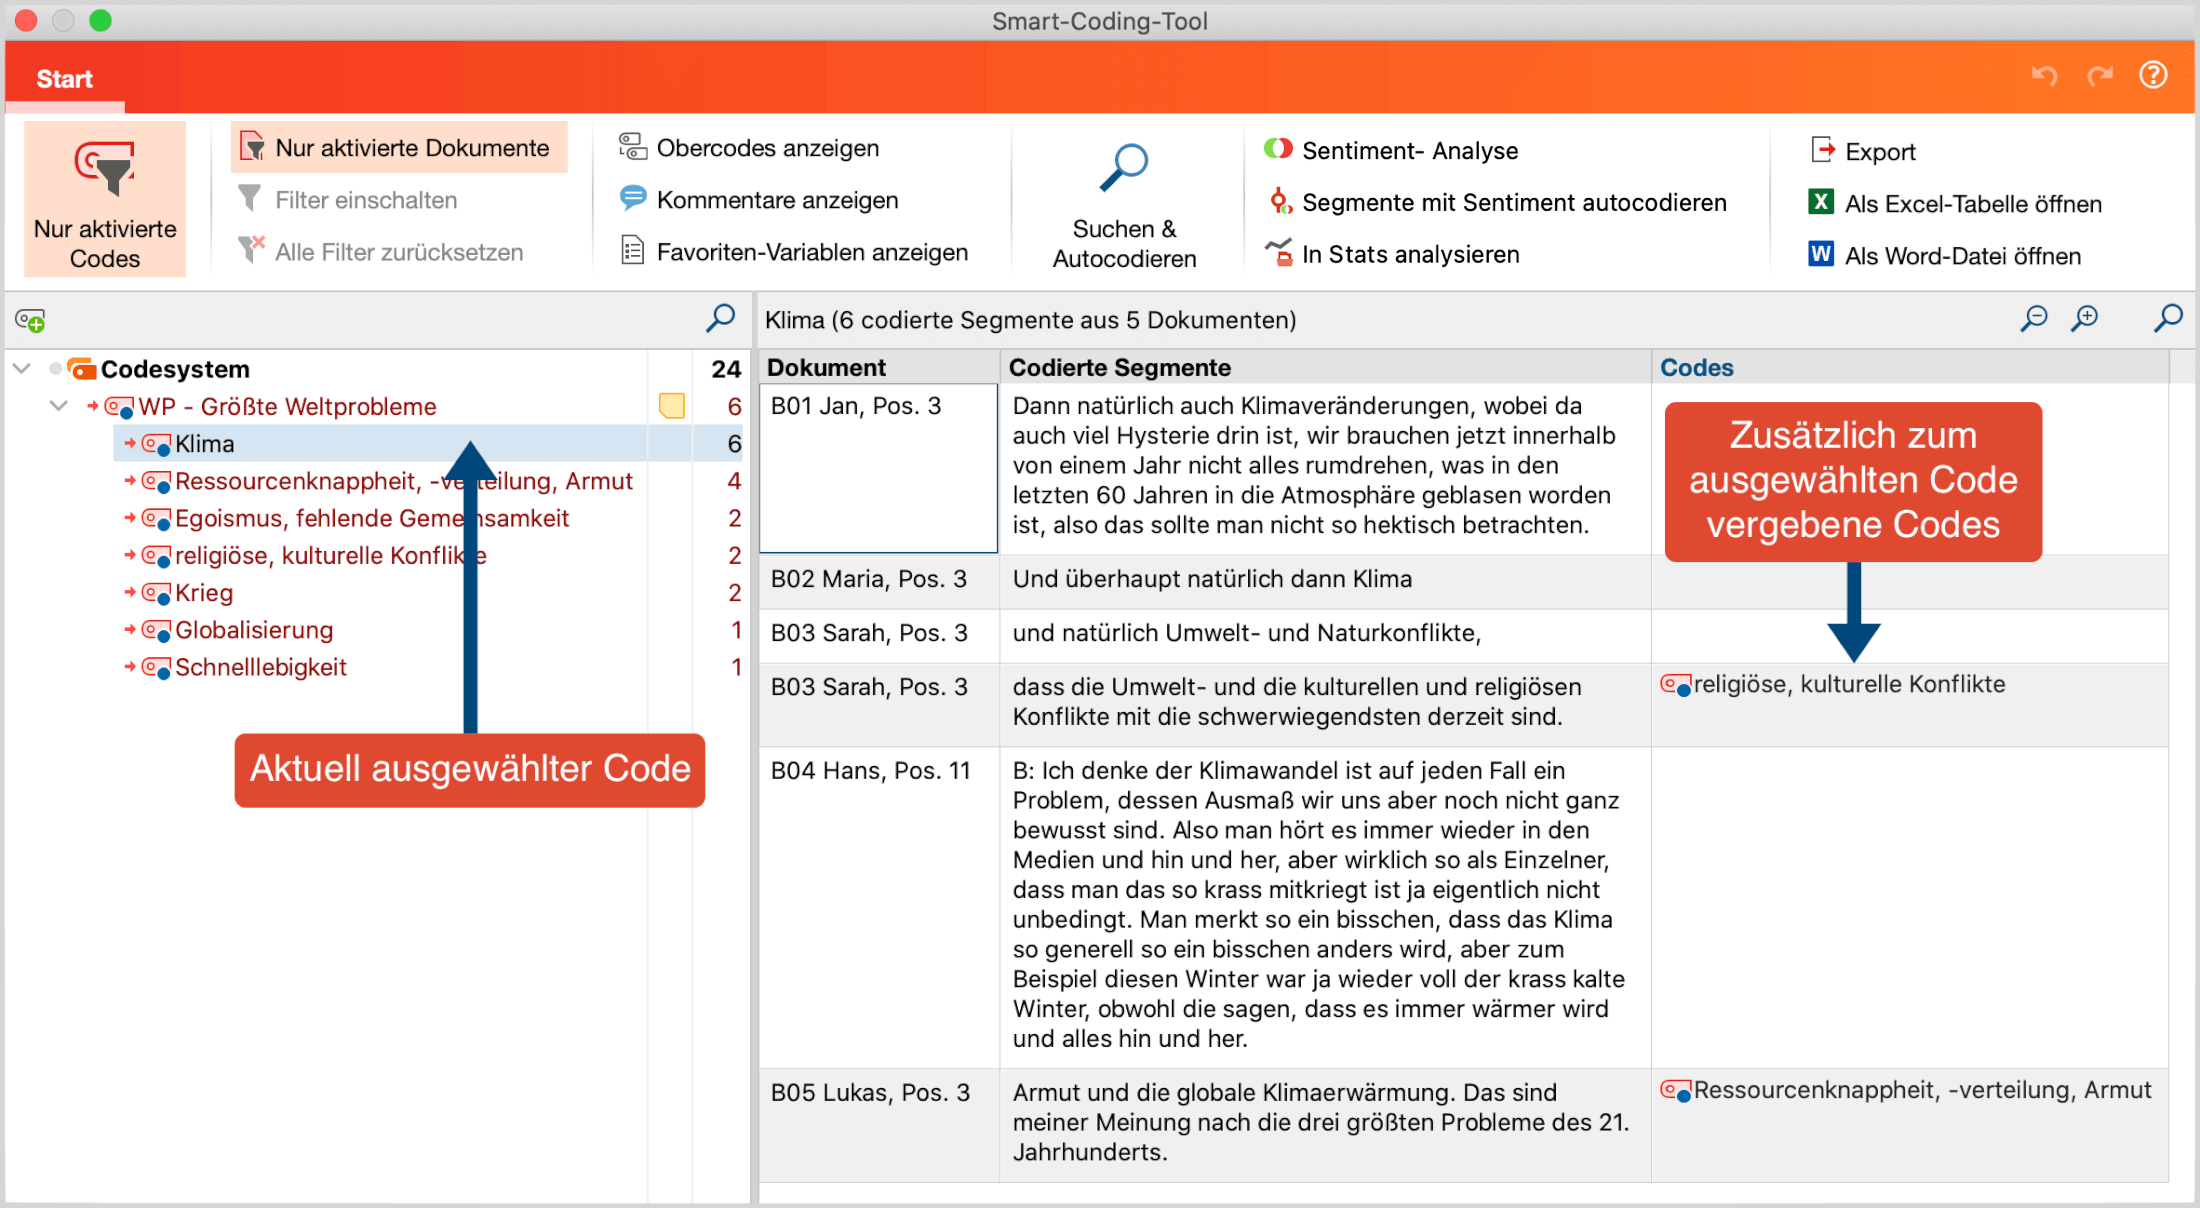
Task: Collapse the Codesystem root node
Action: (22, 369)
